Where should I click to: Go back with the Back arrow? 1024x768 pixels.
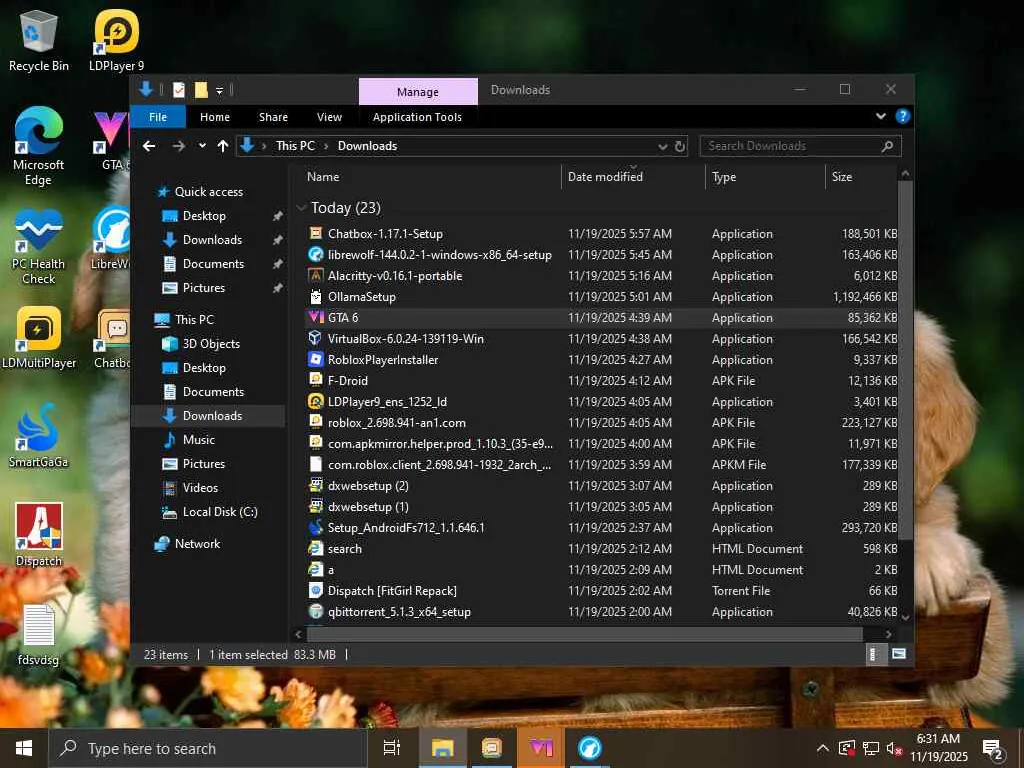tap(149, 146)
